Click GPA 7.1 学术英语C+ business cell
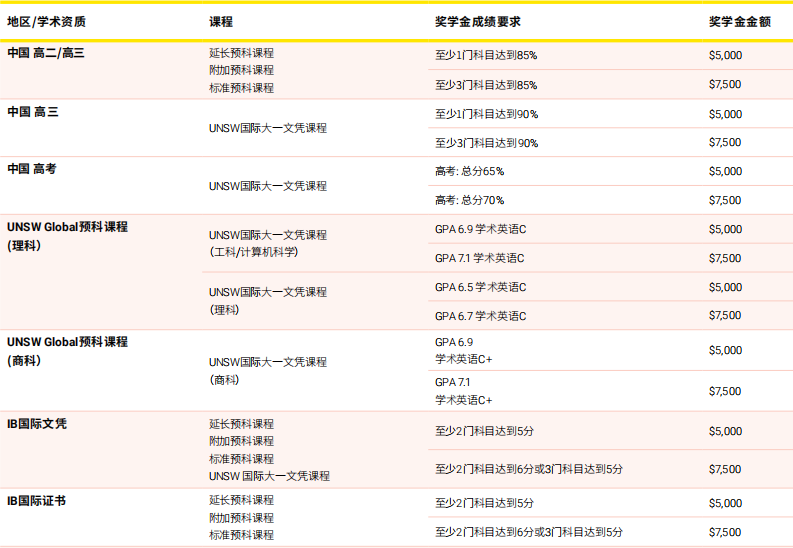The image size is (793, 548). tap(464, 391)
